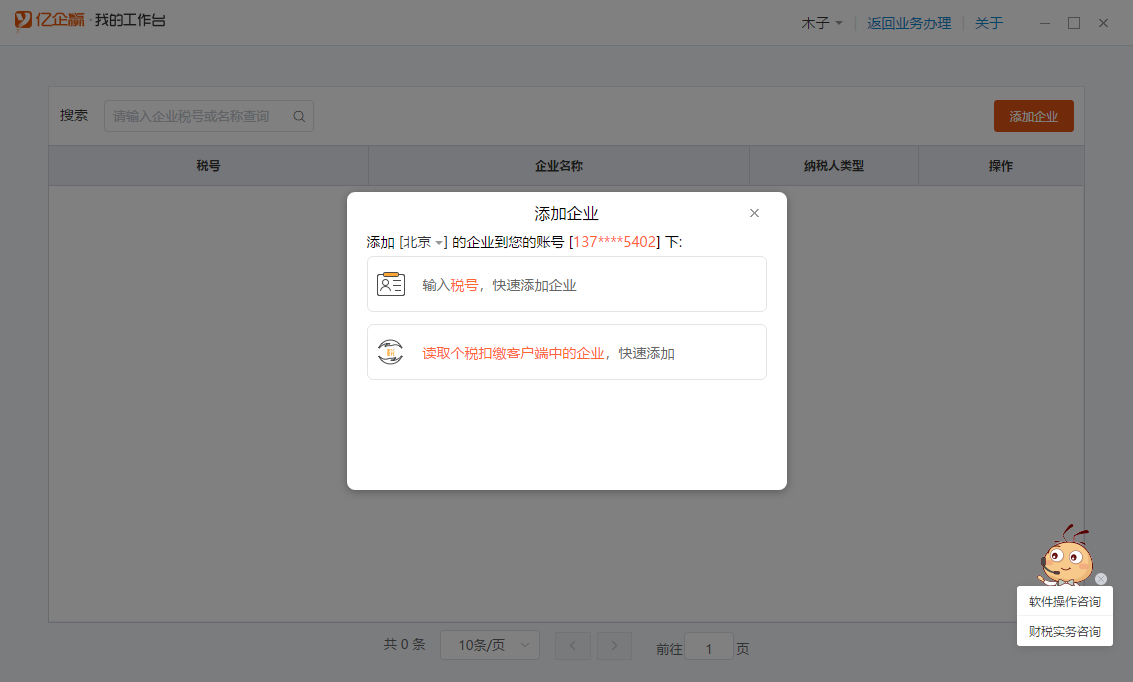Select 软件操作咨询 menu option
This screenshot has width=1133, height=682.
[1064, 602]
